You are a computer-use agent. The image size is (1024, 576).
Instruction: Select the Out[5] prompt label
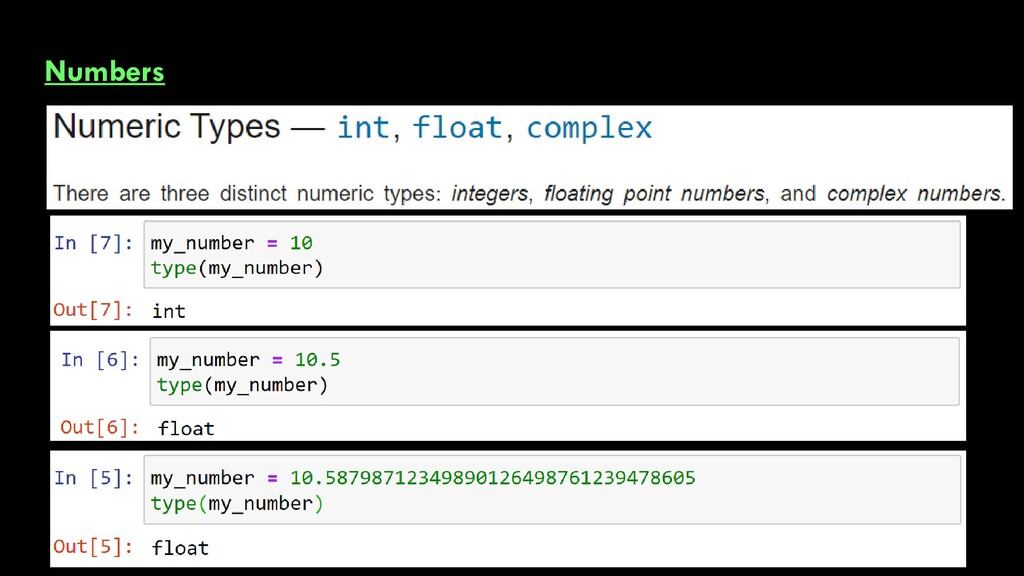[x=93, y=546]
